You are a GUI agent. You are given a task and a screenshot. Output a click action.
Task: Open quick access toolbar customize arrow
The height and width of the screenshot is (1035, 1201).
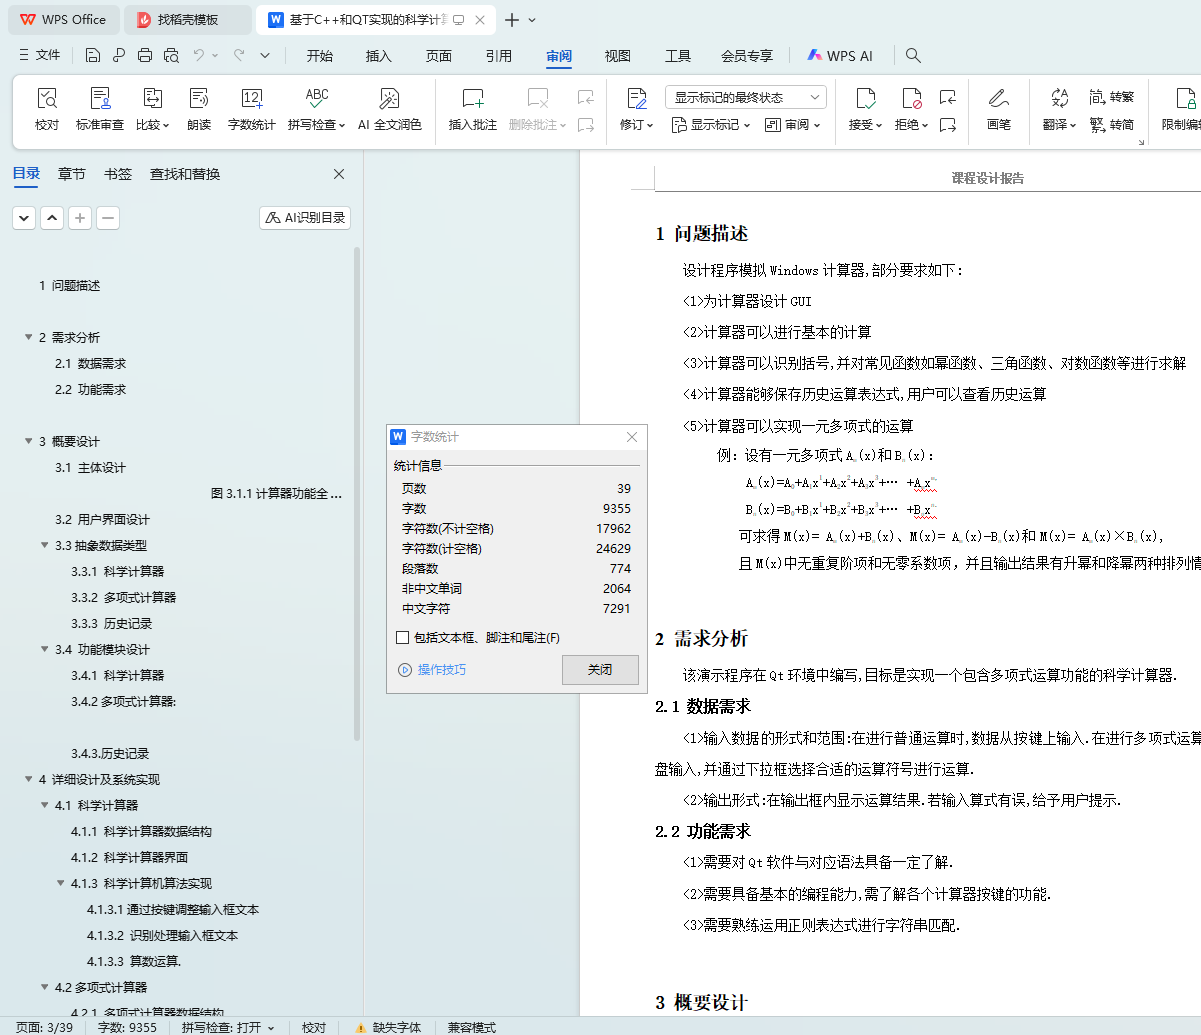point(265,56)
